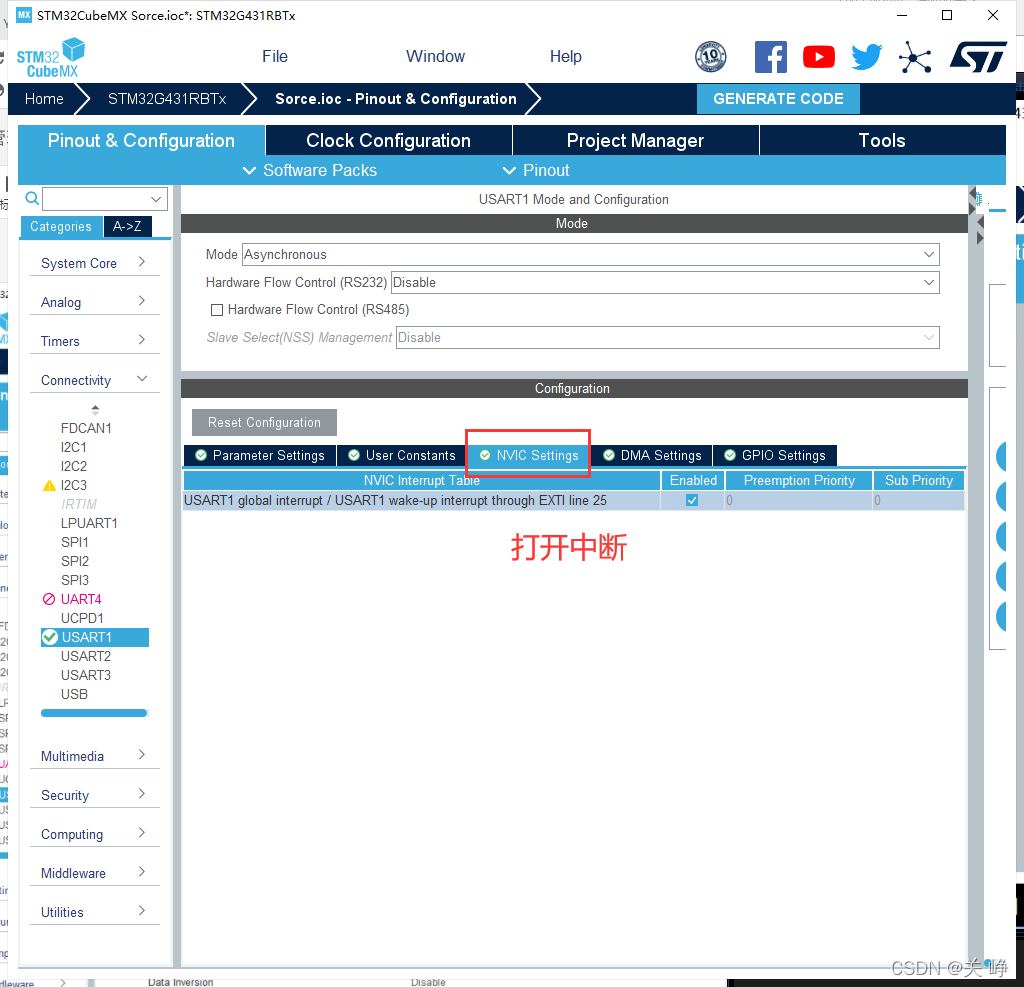Click the GENERATE CODE button
This screenshot has height=987, width=1024.
click(778, 99)
